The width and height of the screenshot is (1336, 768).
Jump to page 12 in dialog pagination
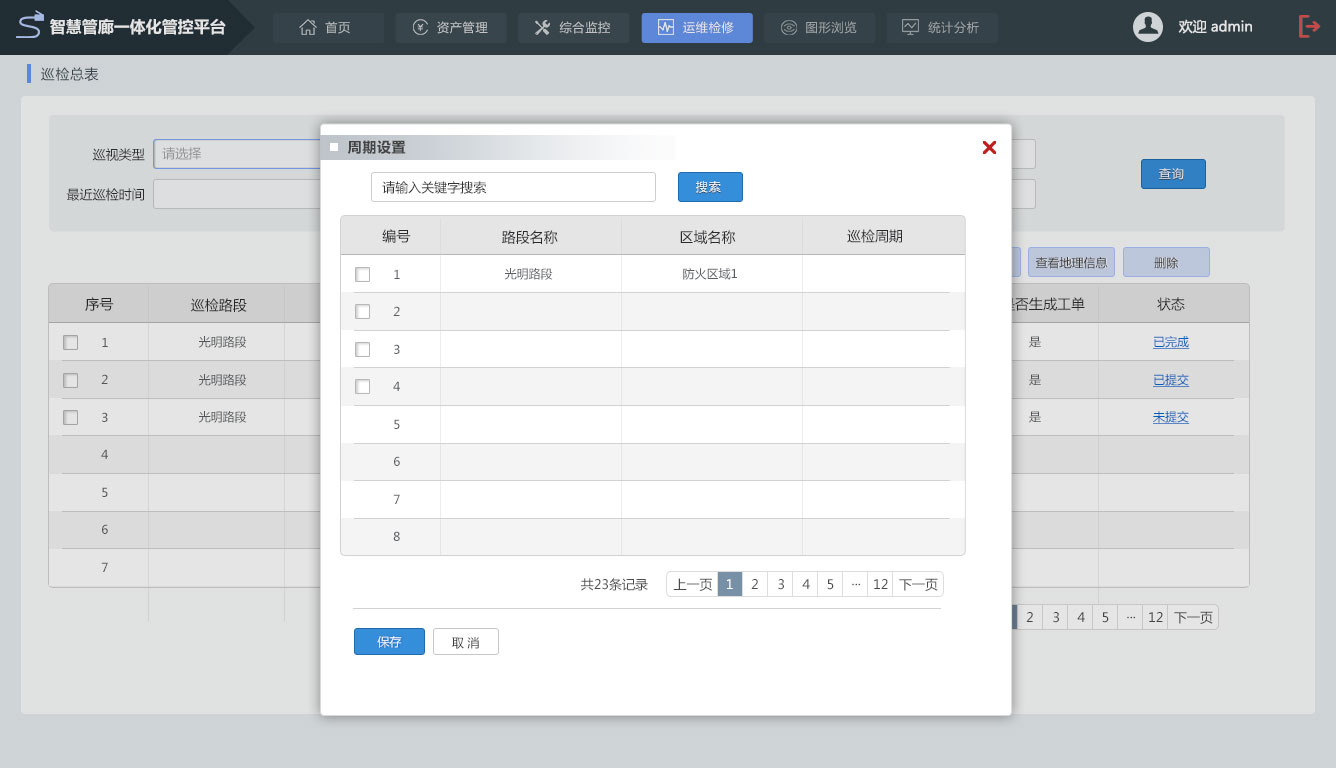tap(880, 585)
